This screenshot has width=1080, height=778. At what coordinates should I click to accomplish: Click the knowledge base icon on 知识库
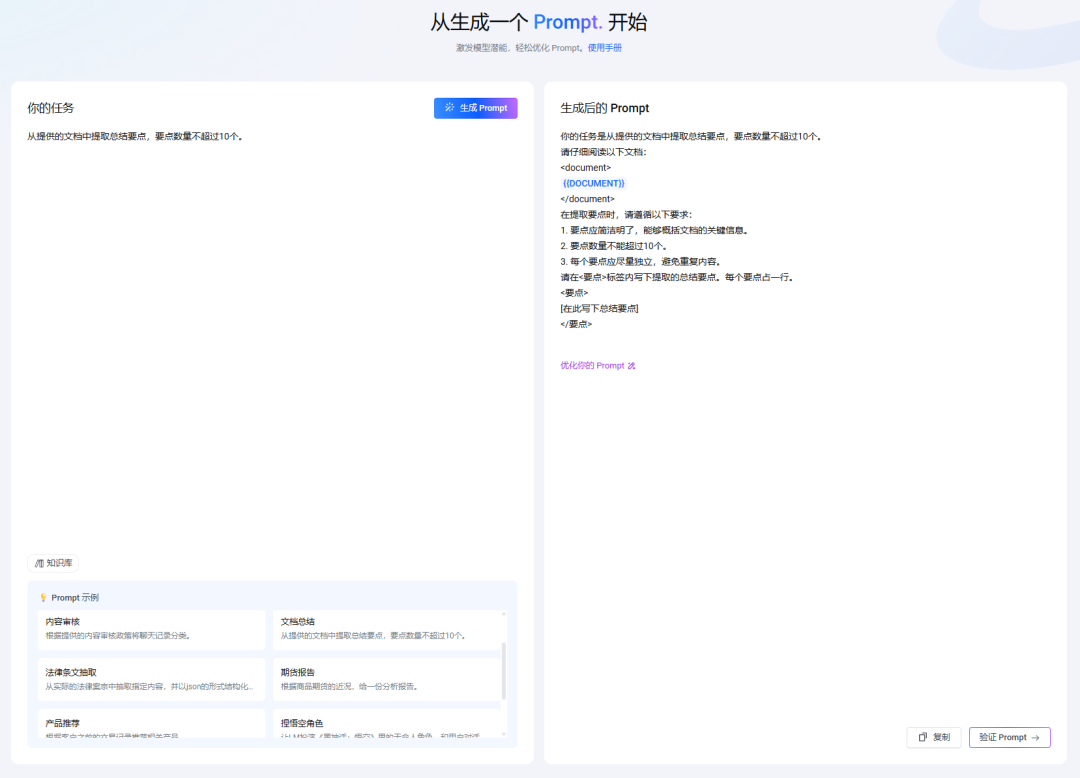click(x=40, y=563)
